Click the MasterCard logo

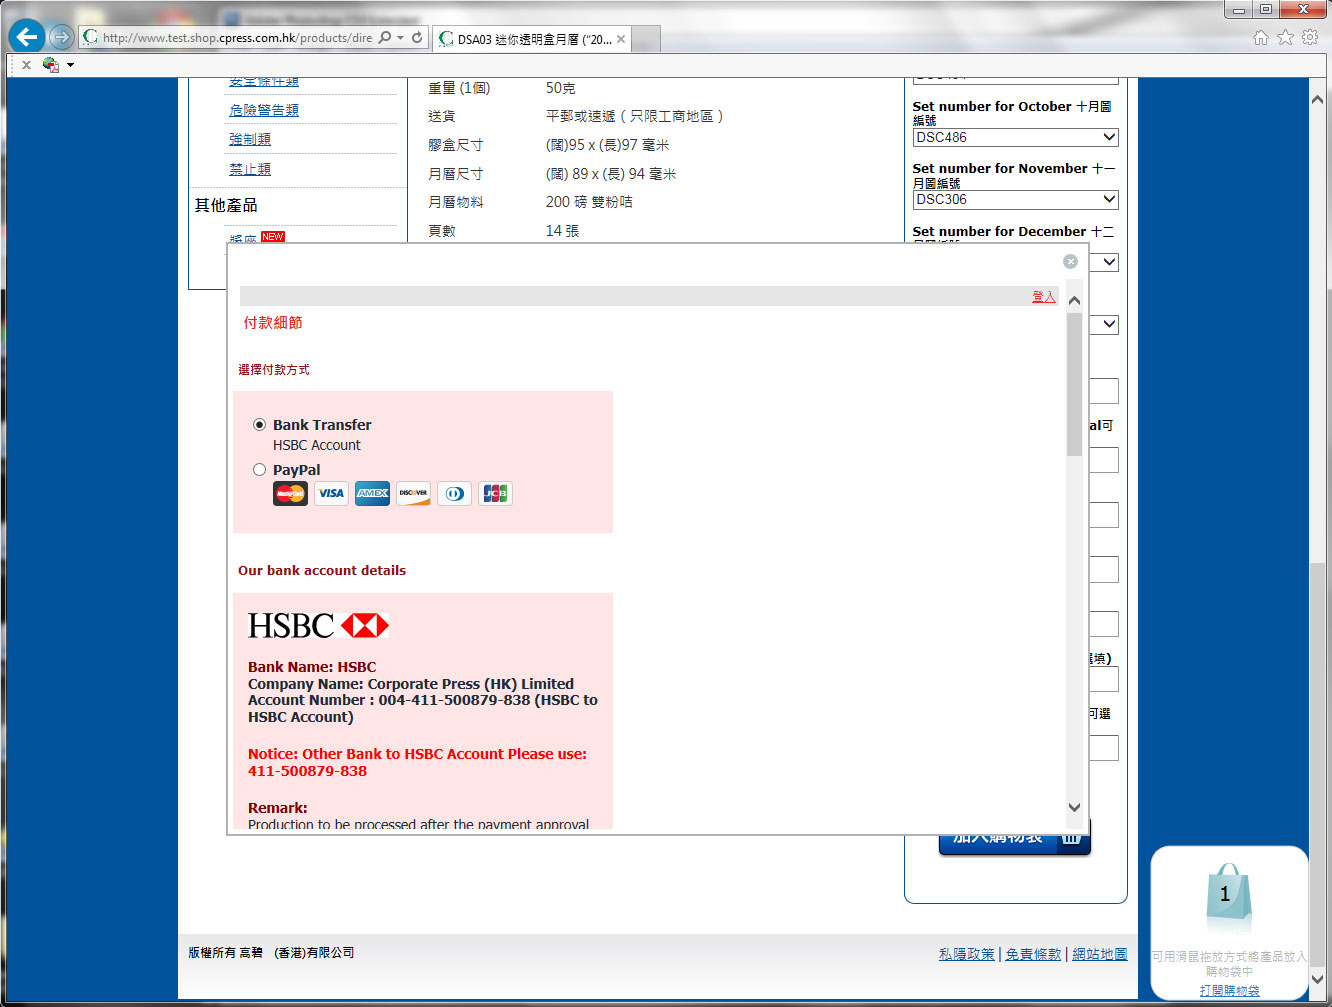pos(290,493)
